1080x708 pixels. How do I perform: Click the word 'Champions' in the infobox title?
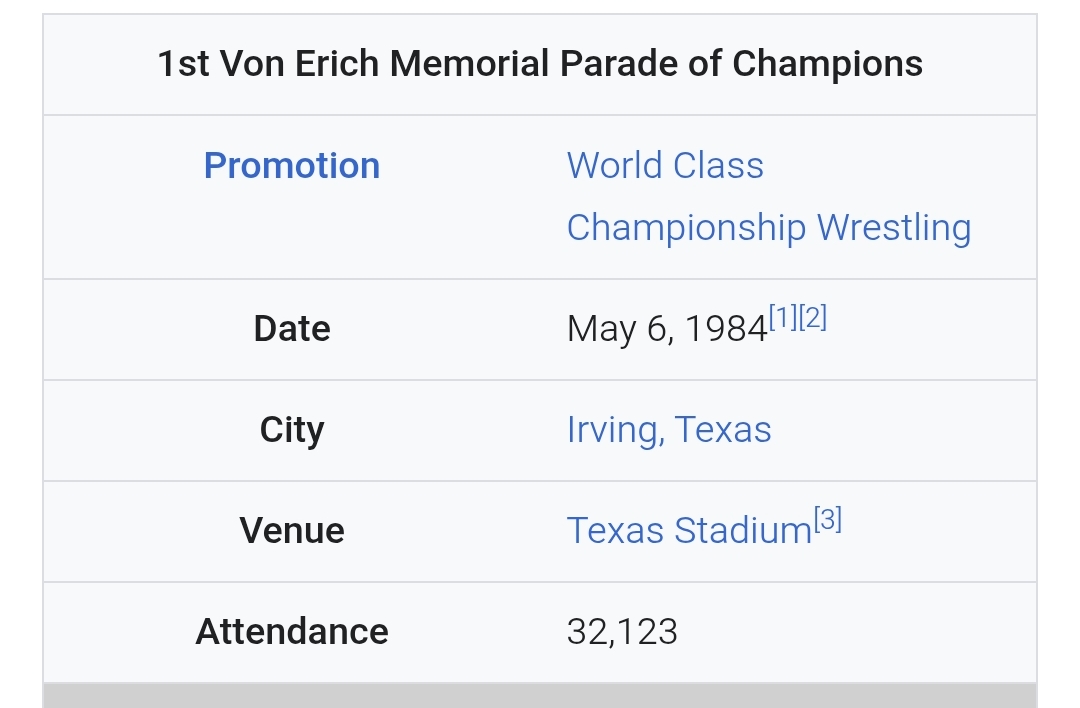827,65
